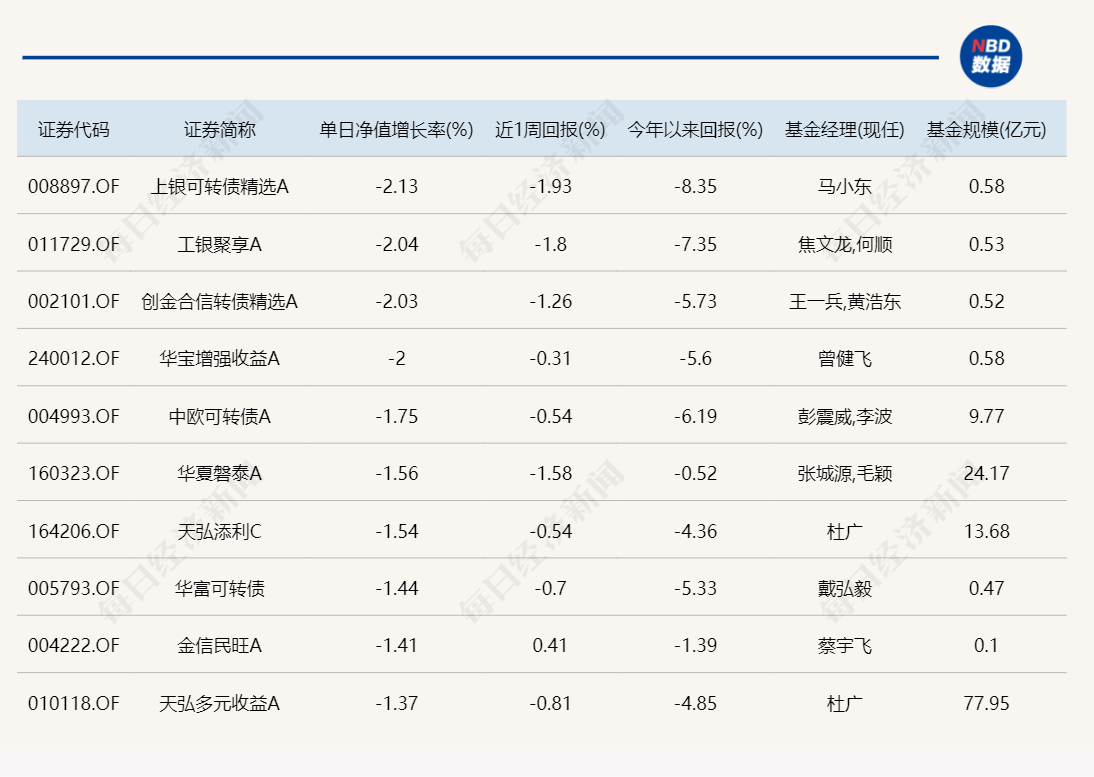Select weekly return -0.31

coord(550,359)
